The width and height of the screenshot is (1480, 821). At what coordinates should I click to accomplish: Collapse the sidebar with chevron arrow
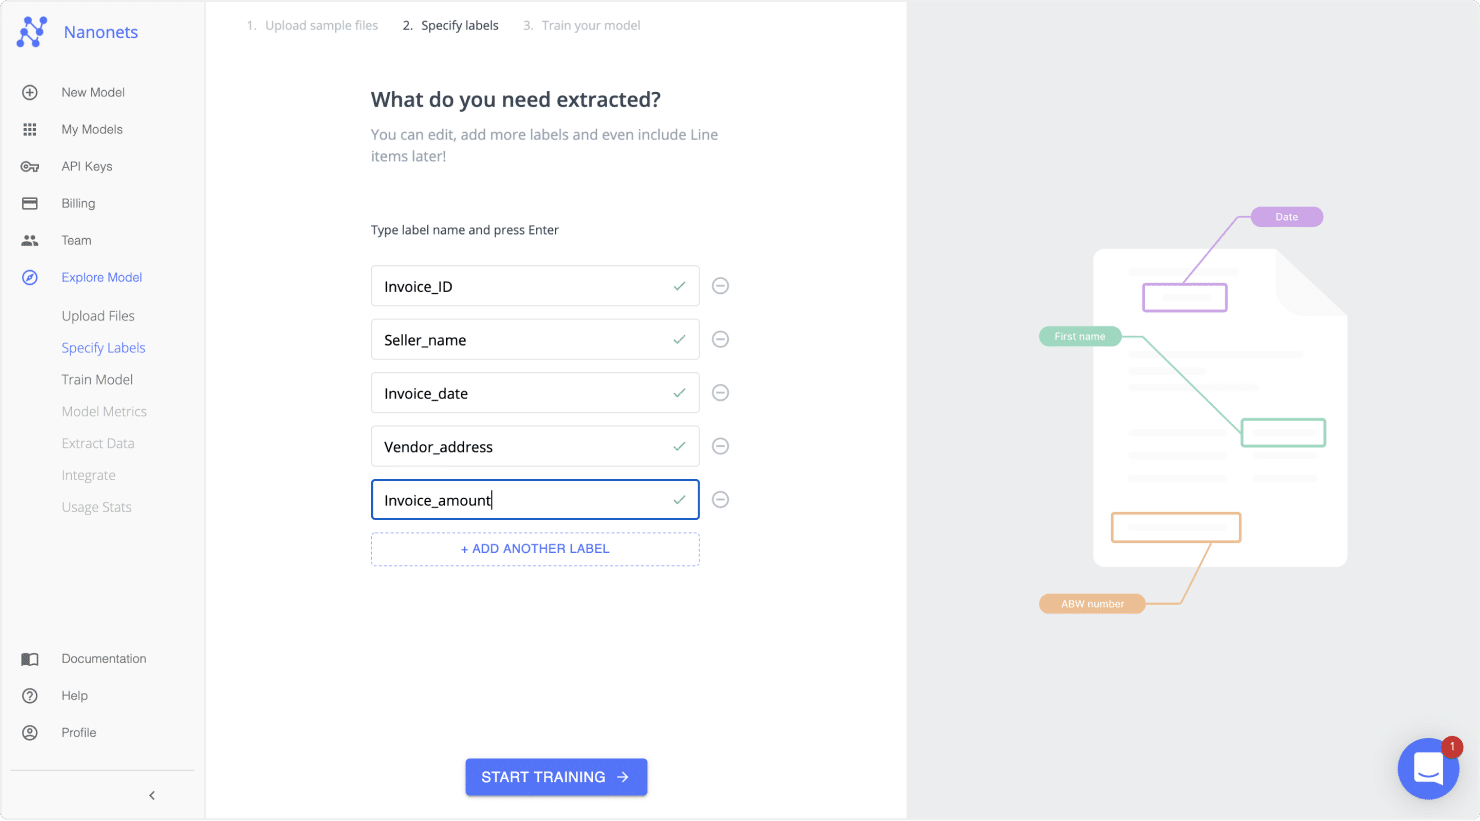(x=152, y=796)
